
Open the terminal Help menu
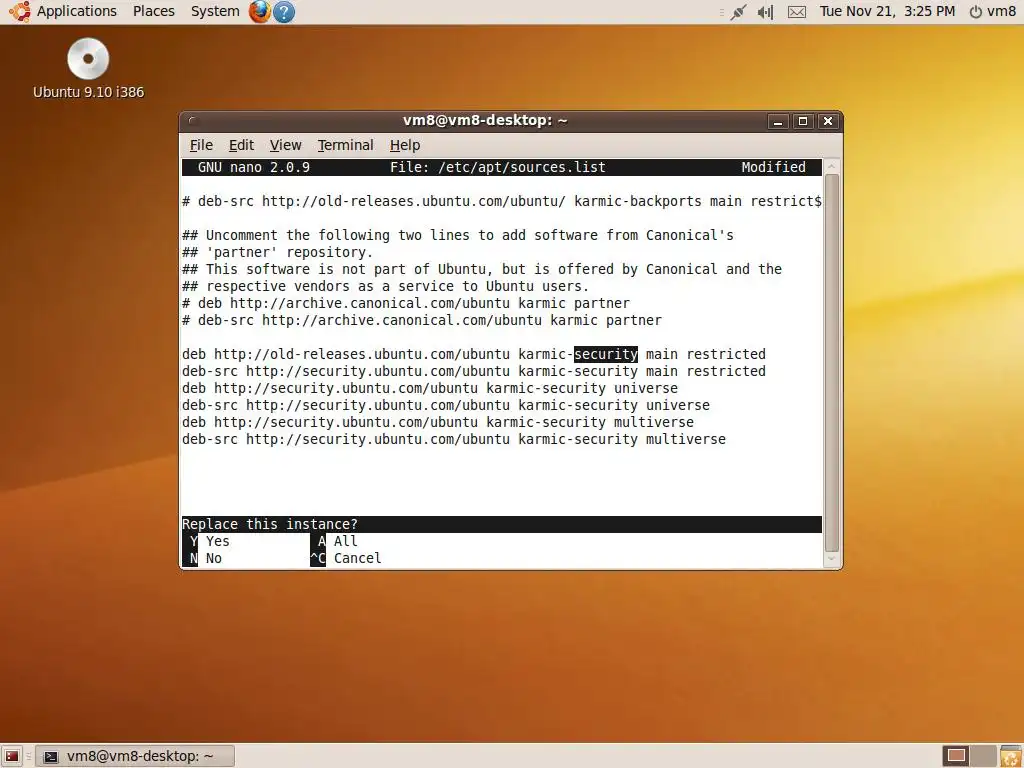pos(405,145)
